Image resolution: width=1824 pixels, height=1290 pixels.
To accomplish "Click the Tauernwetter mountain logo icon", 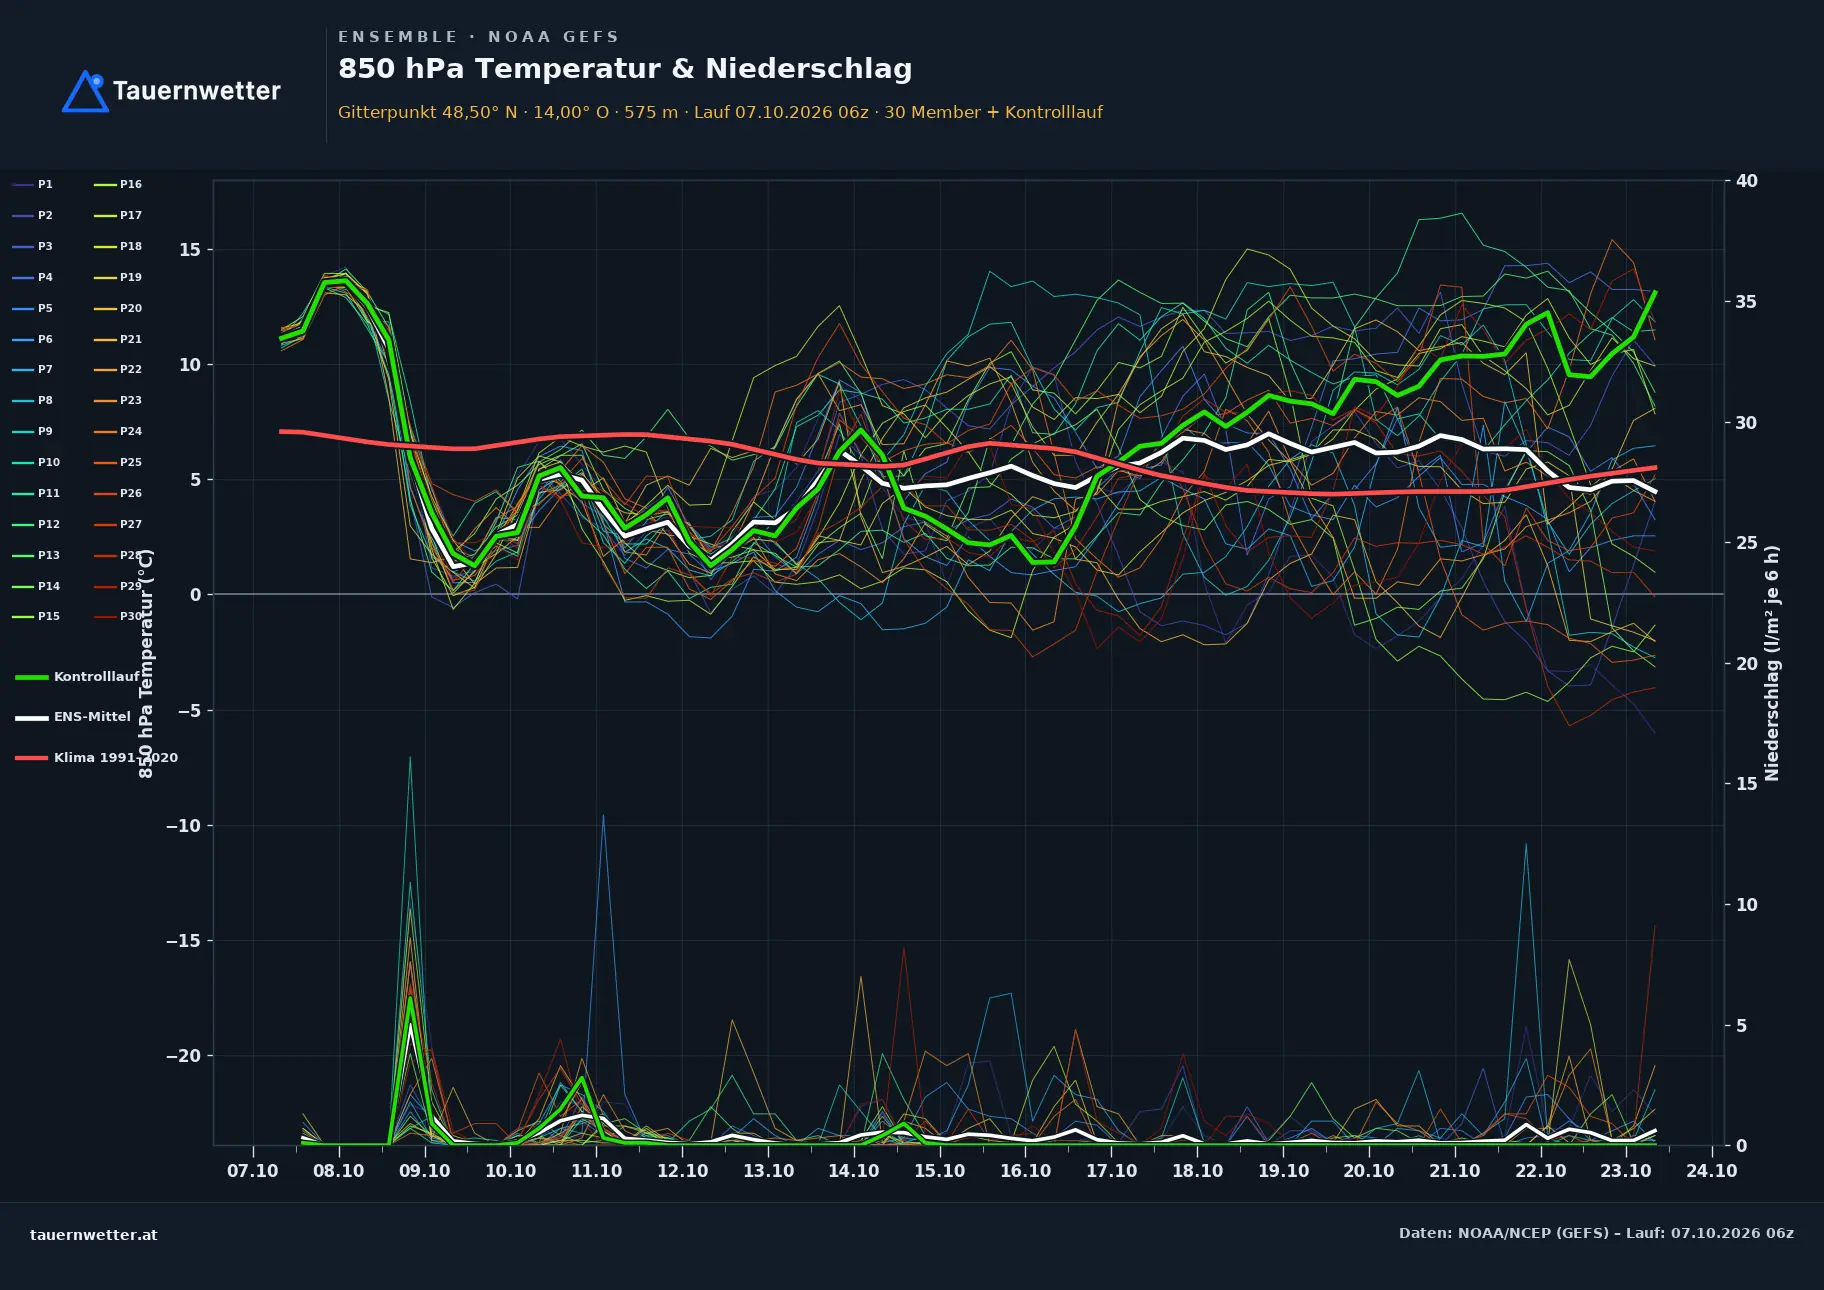I will pyautogui.click(x=85, y=91).
